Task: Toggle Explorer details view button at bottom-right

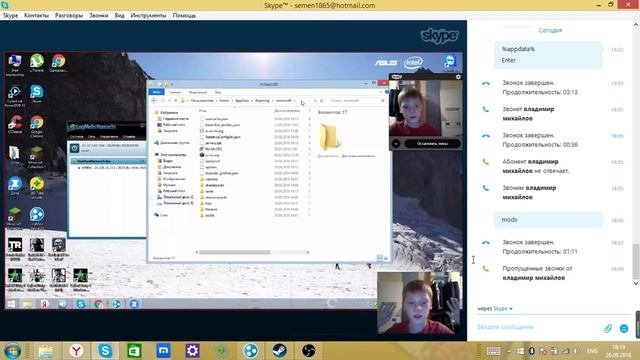Action: coord(379,258)
